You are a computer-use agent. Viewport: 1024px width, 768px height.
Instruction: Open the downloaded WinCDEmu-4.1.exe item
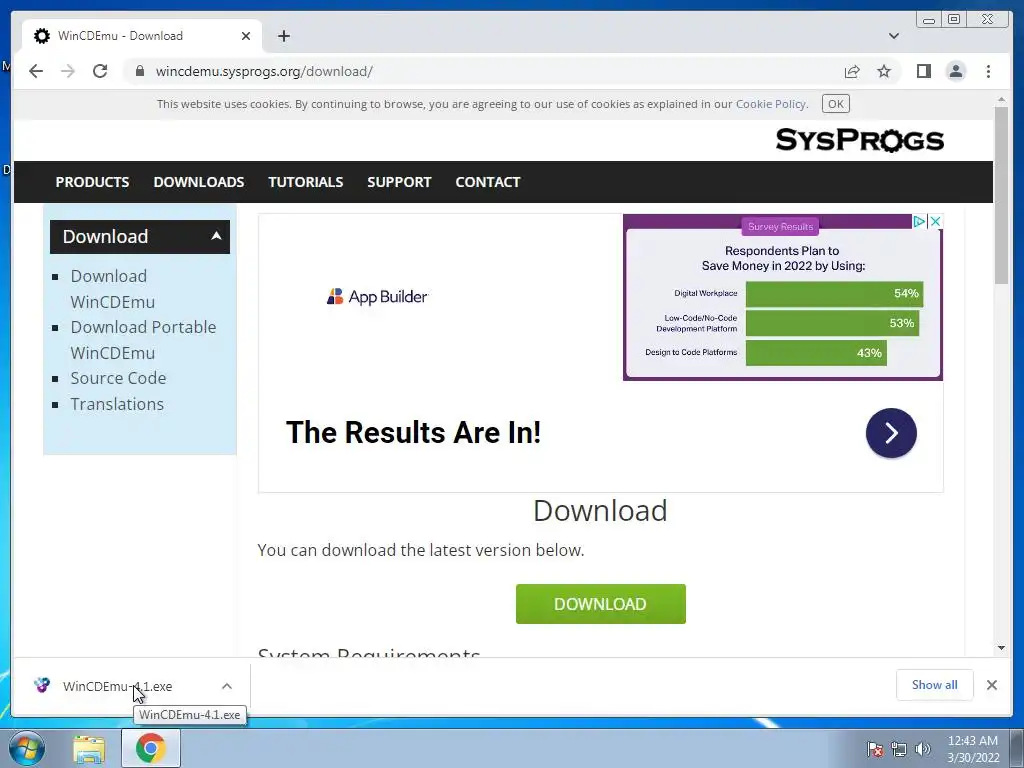coord(118,686)
